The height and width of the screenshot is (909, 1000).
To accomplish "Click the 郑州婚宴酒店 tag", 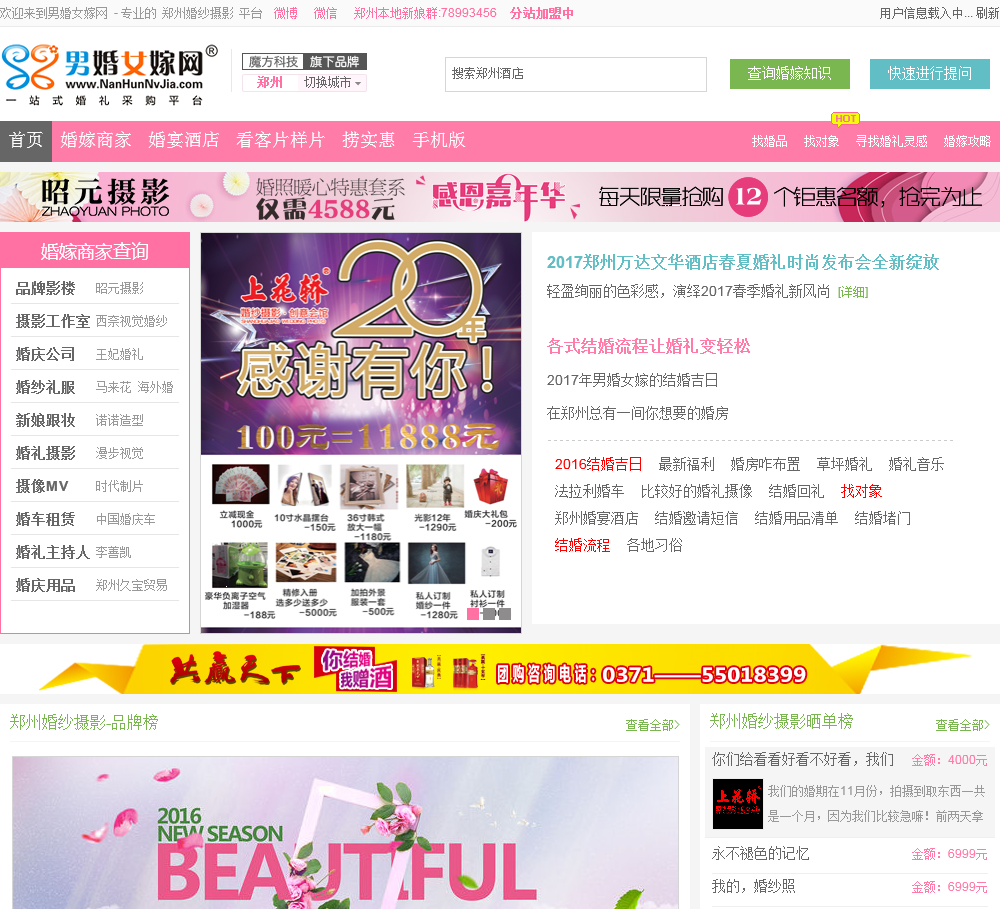I will tap(596, 519).
